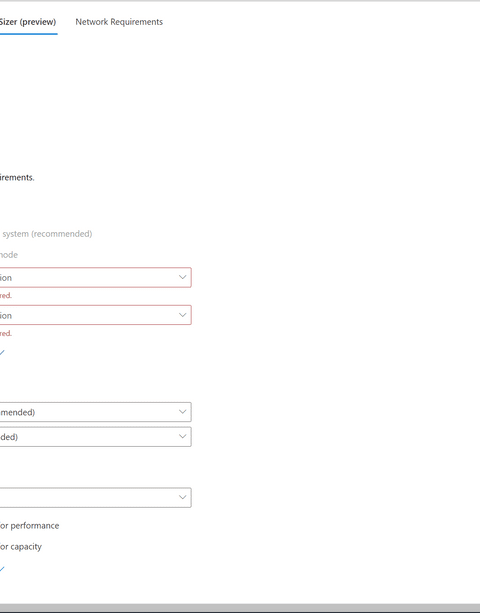Click blue chevron beneath 'or capacity' option
The image size is (480, 613).
point(2,569)
